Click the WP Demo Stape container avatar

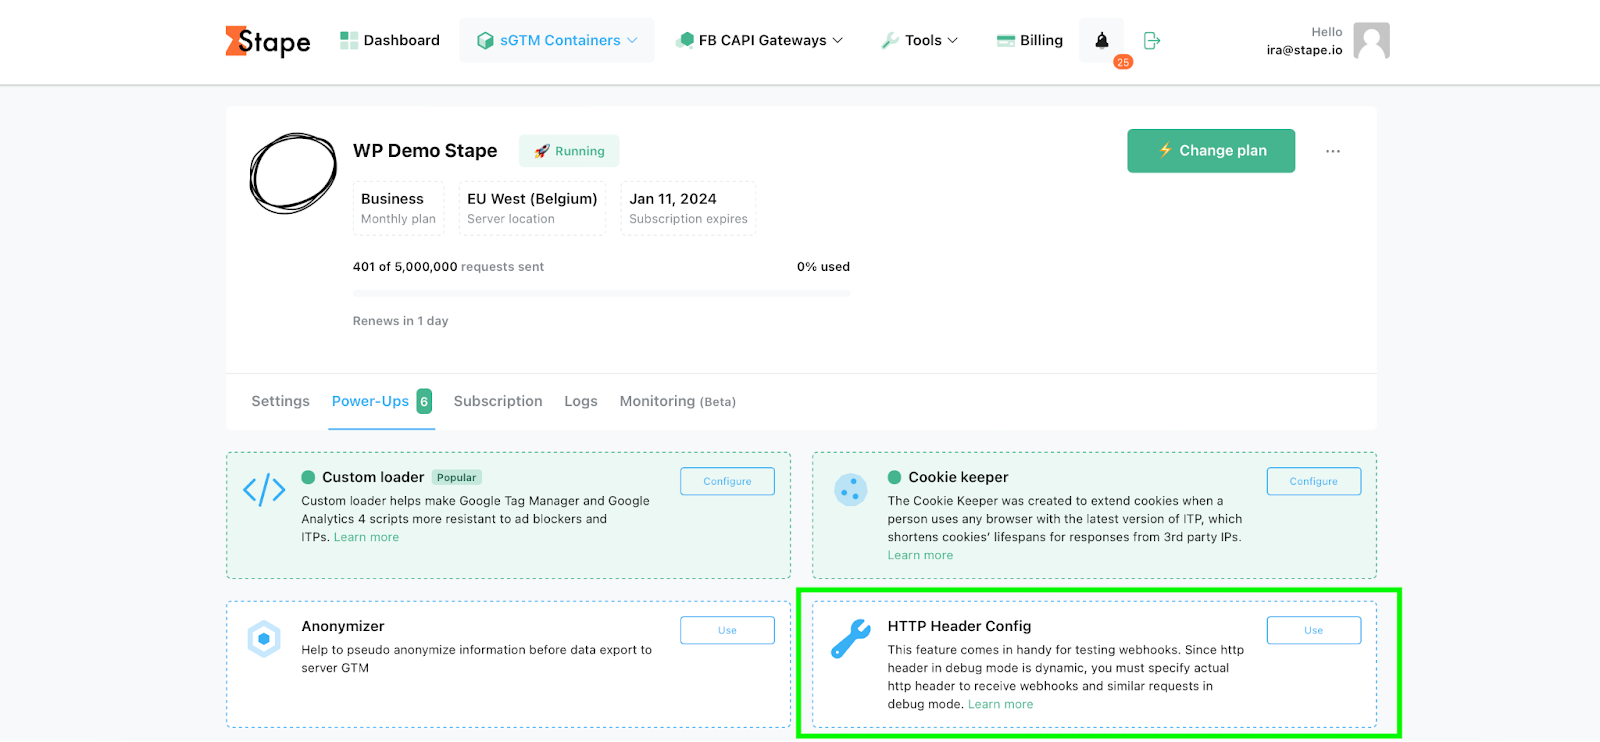(x=293, y=173)
